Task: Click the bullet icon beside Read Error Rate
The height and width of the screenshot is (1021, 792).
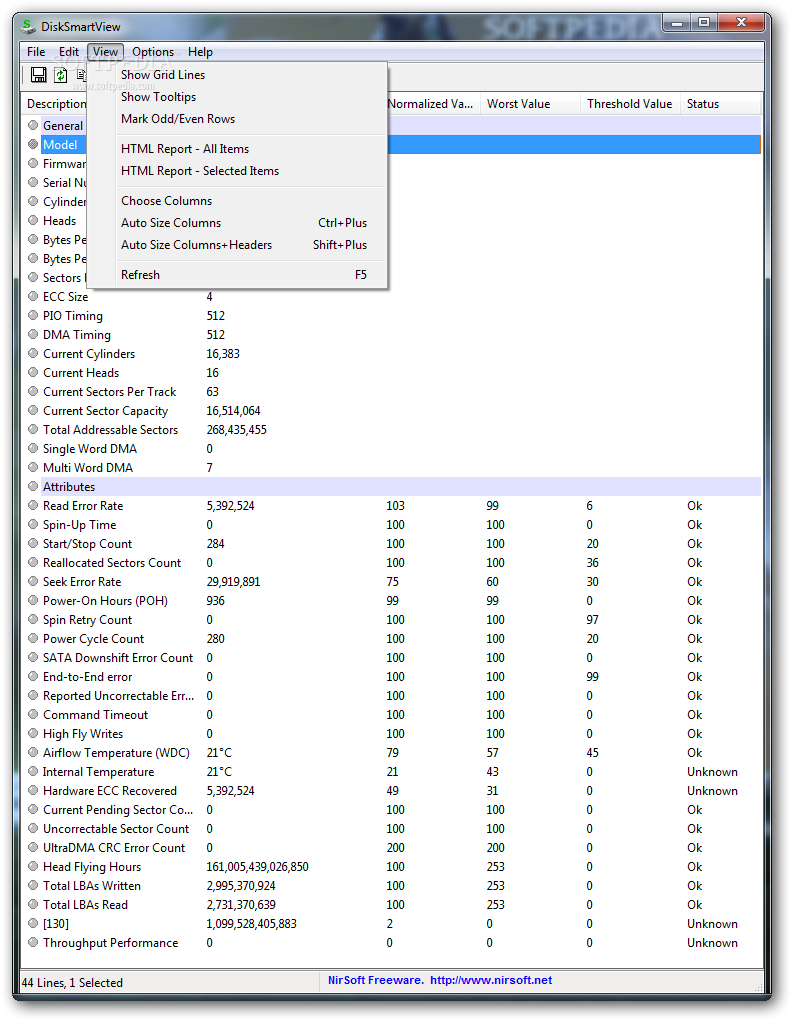Action: pos(33,505)
